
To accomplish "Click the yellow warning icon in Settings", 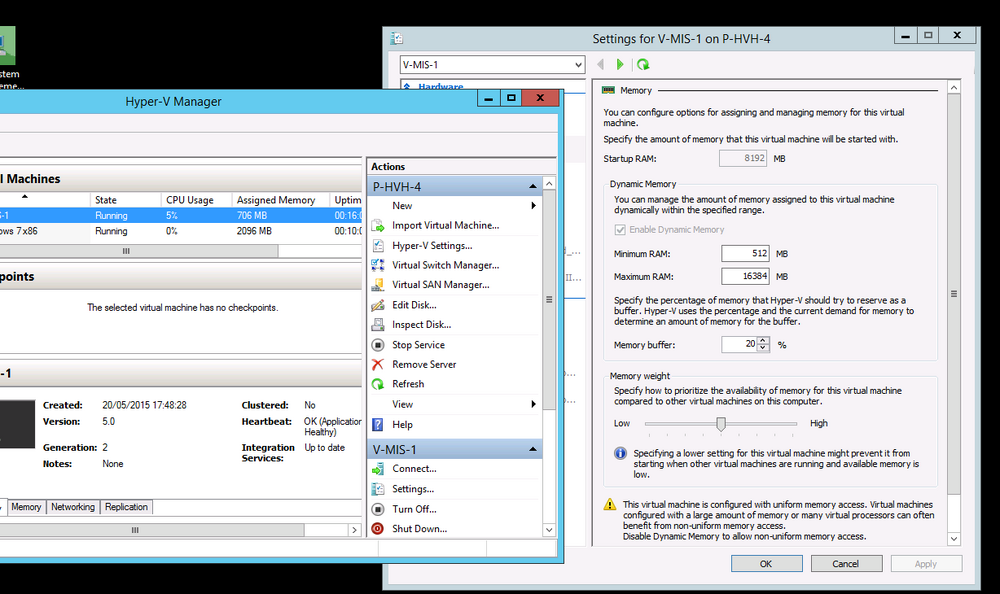I will pyautogui.click(x=610, y=505).
